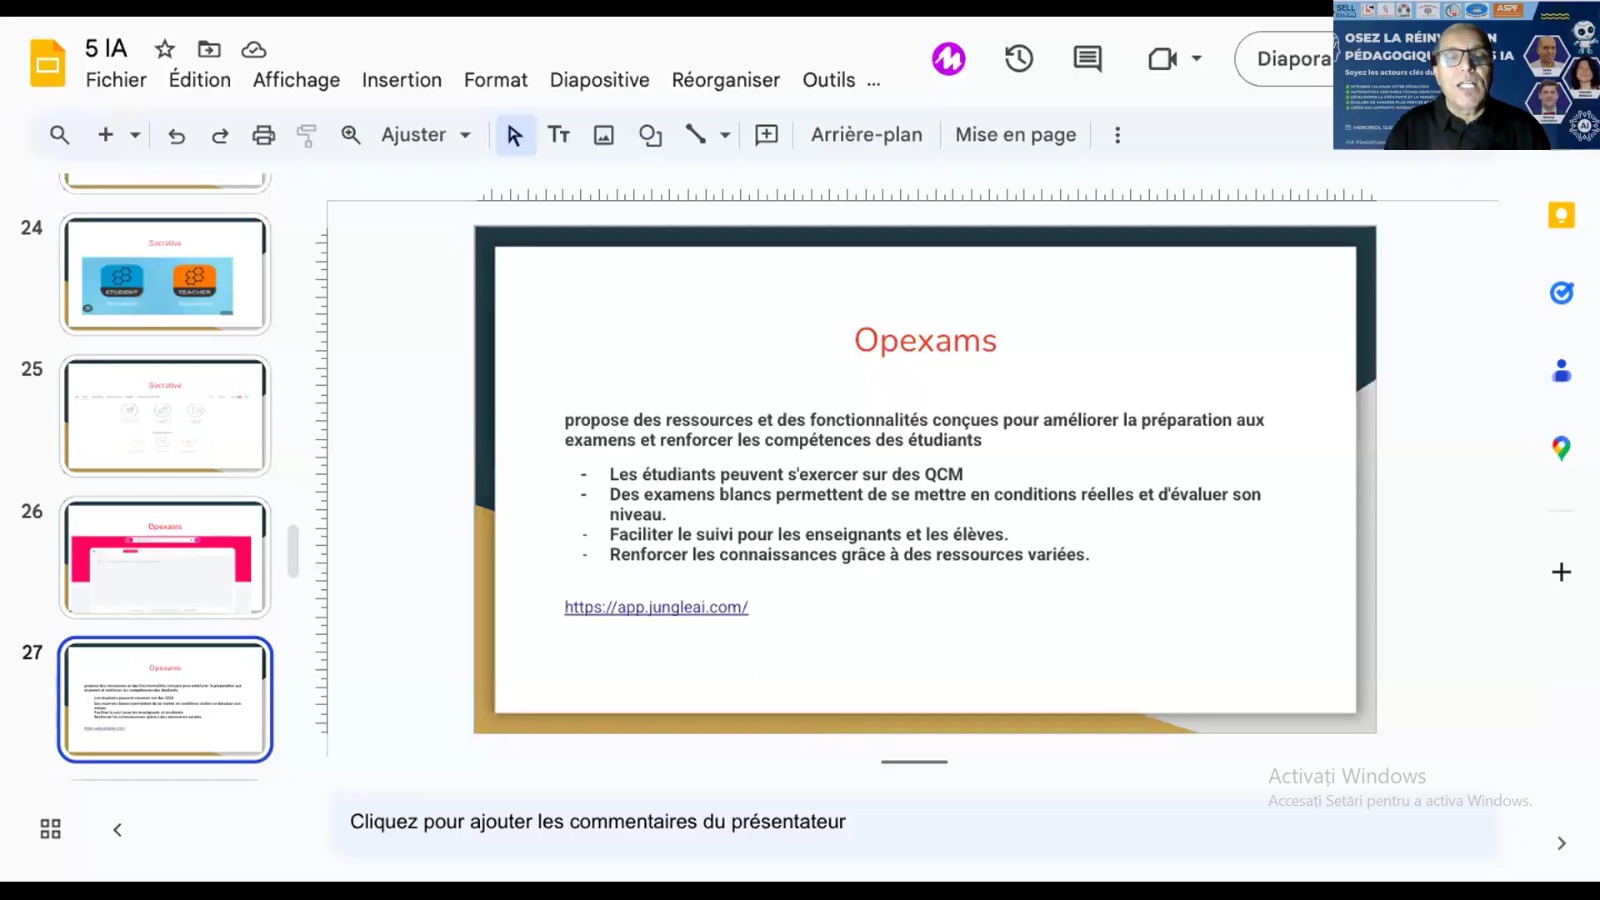Switch to grid view of slides

click(50, 829)
